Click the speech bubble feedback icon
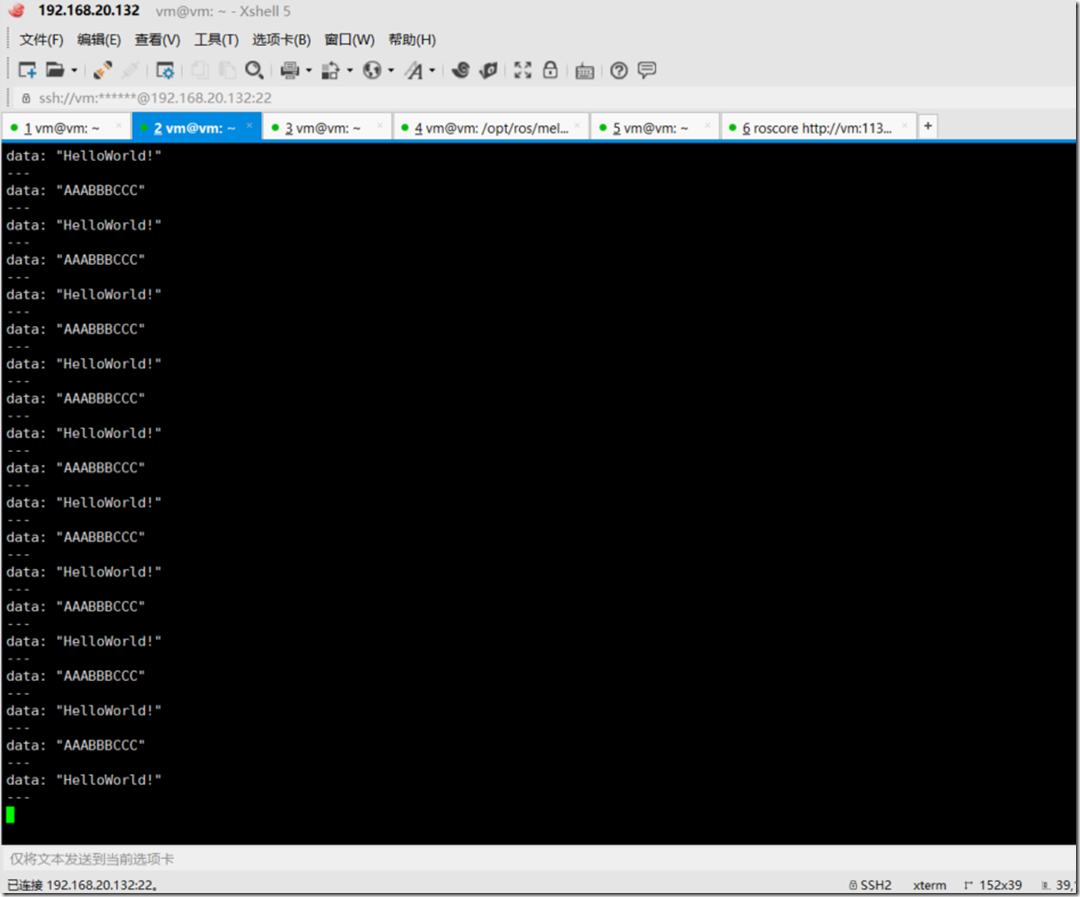This screenshot has width=1080, height=897. [x=647, y=70]
